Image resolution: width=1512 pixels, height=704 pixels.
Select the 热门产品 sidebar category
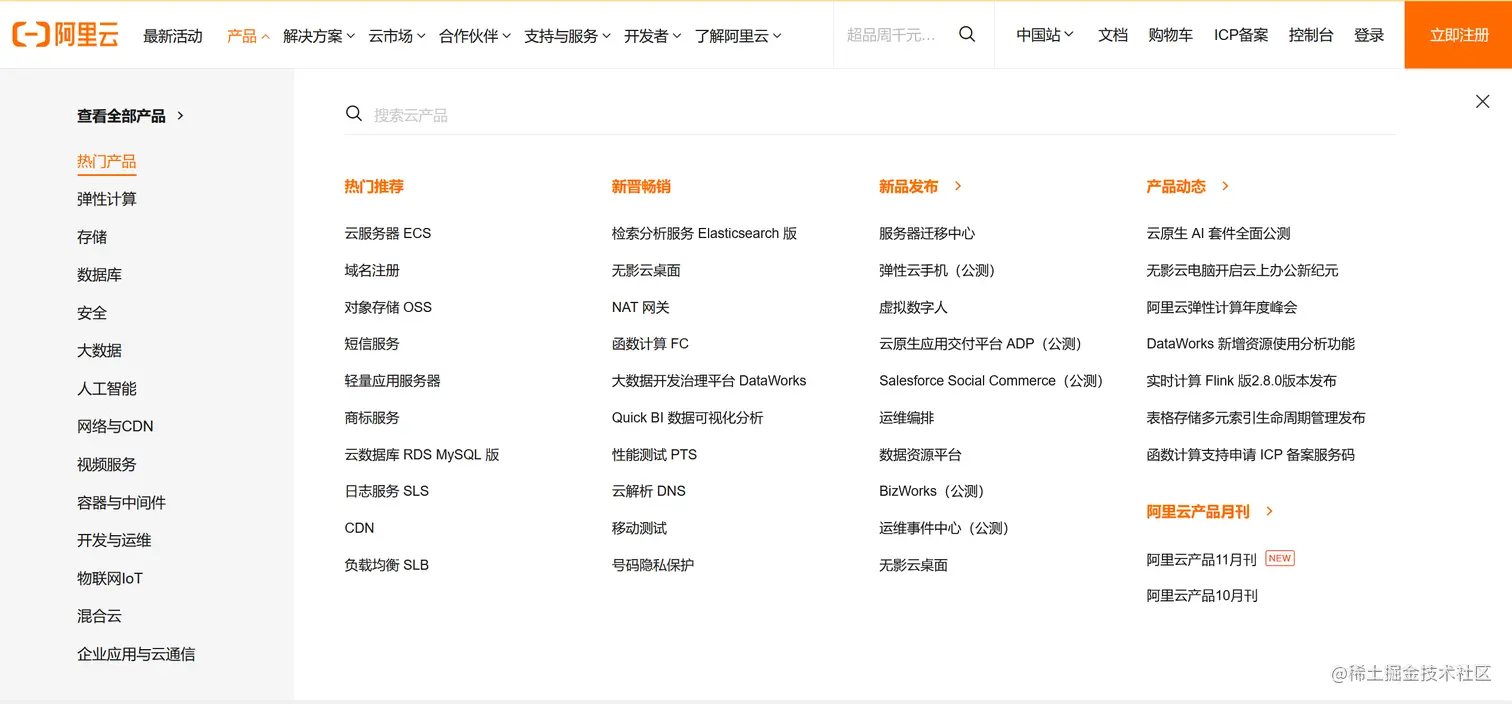pos(106,162)
